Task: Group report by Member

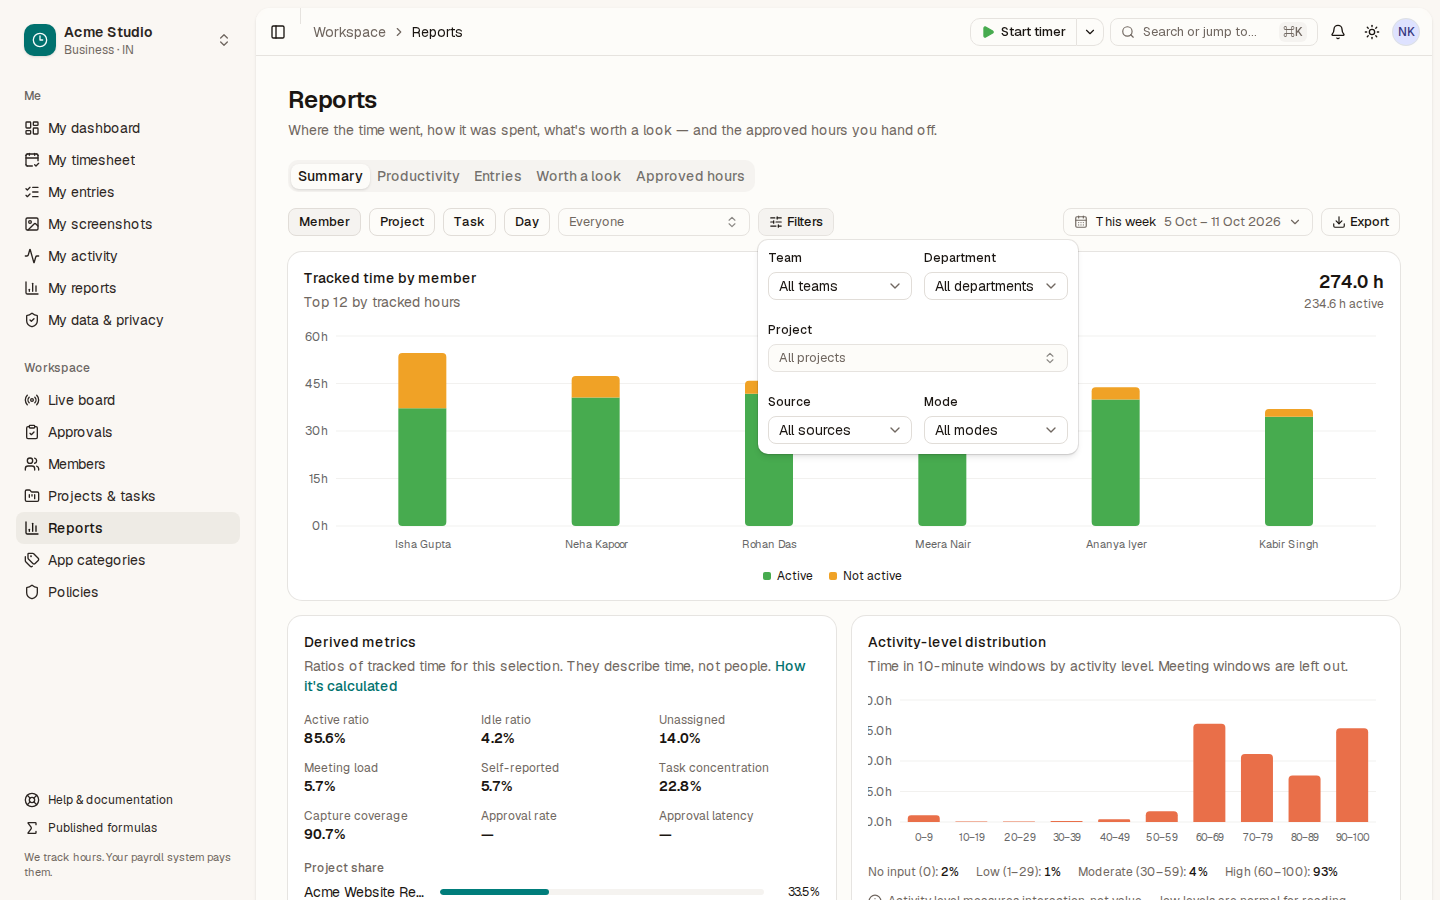Action: pos(324,222)
